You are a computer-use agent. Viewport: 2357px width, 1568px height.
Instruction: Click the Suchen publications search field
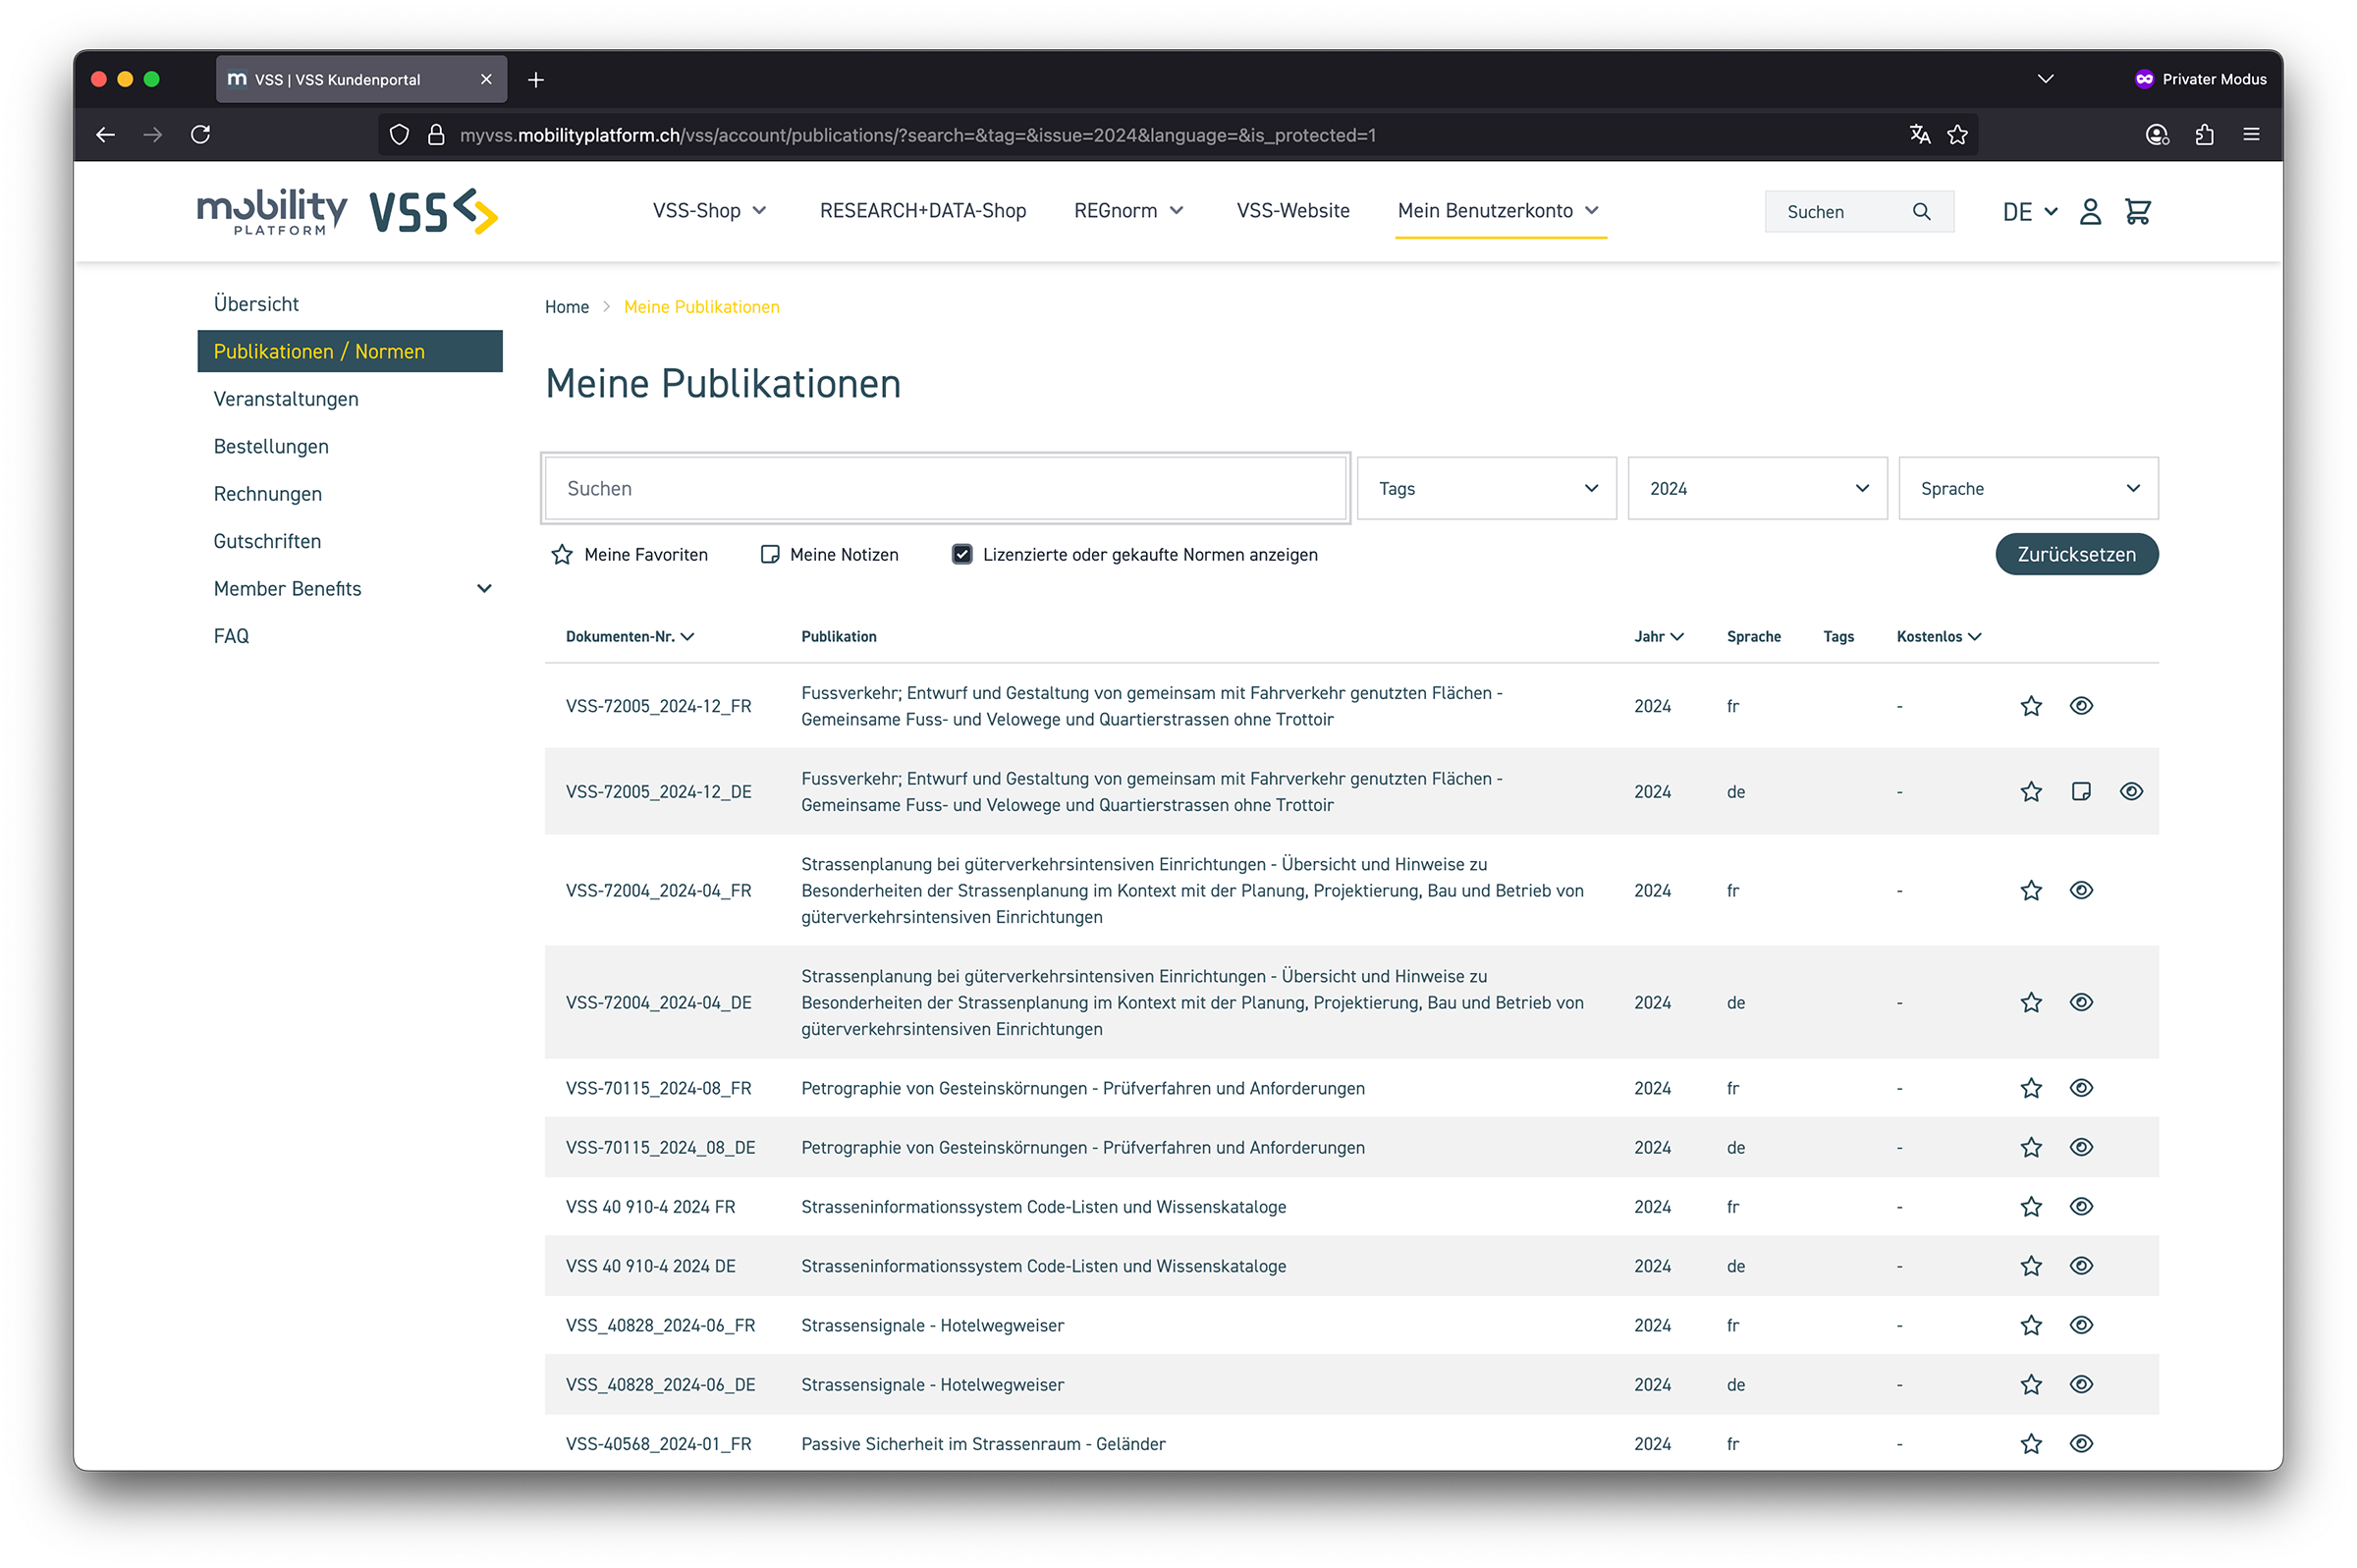(x=945, y=488)
